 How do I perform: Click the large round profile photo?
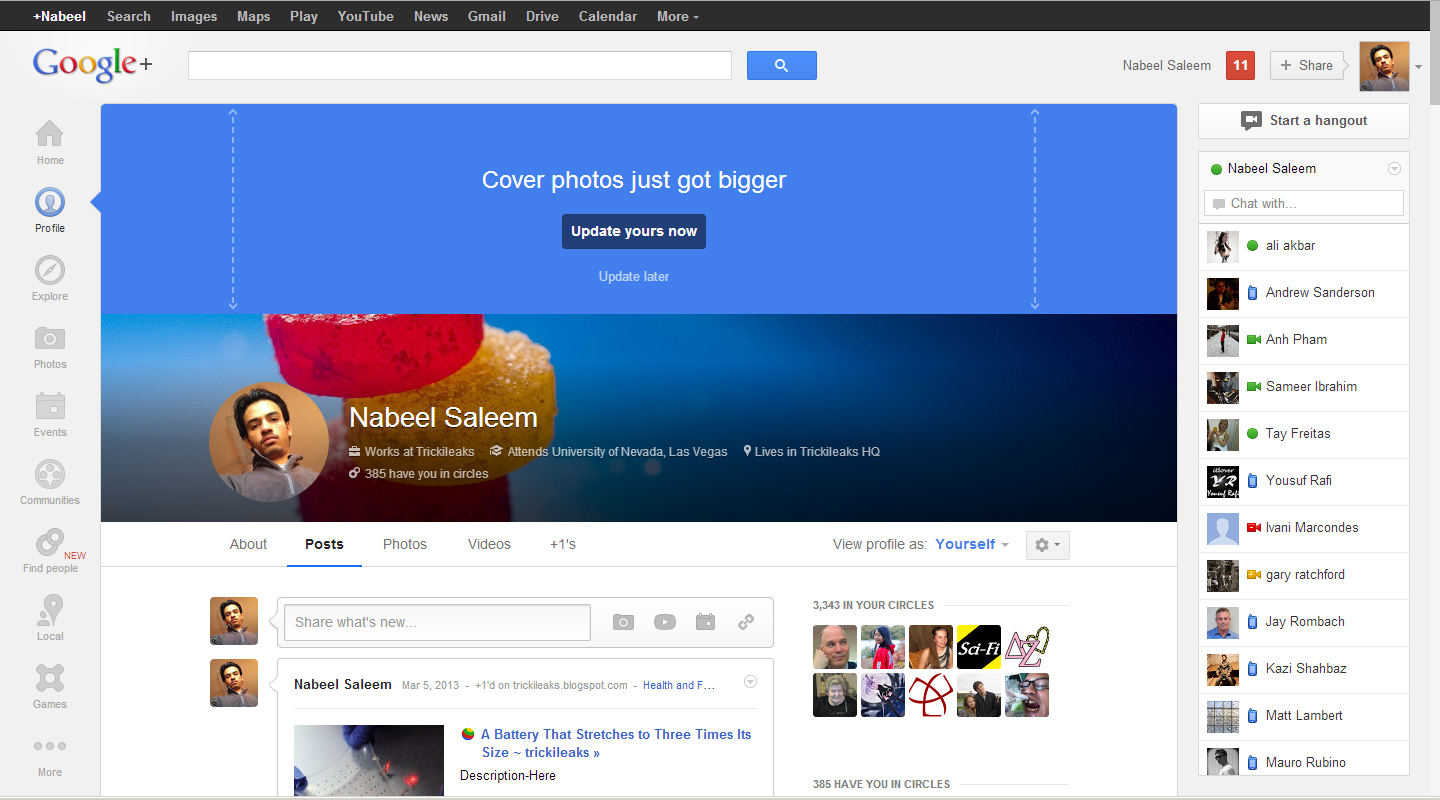(x=269, y=441)
